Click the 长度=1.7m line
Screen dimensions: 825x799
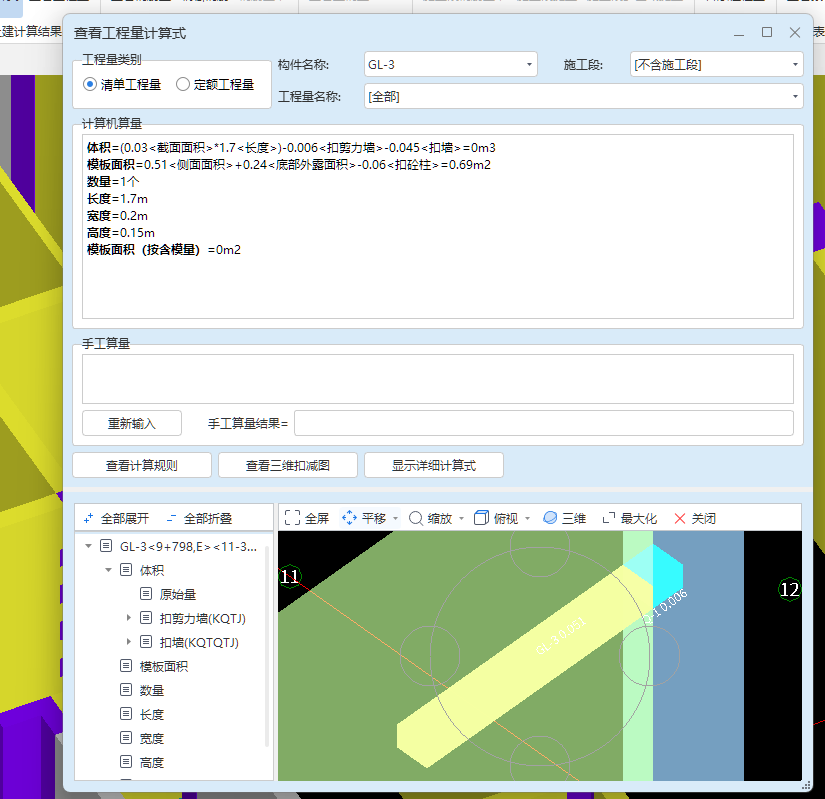point(117,199)
